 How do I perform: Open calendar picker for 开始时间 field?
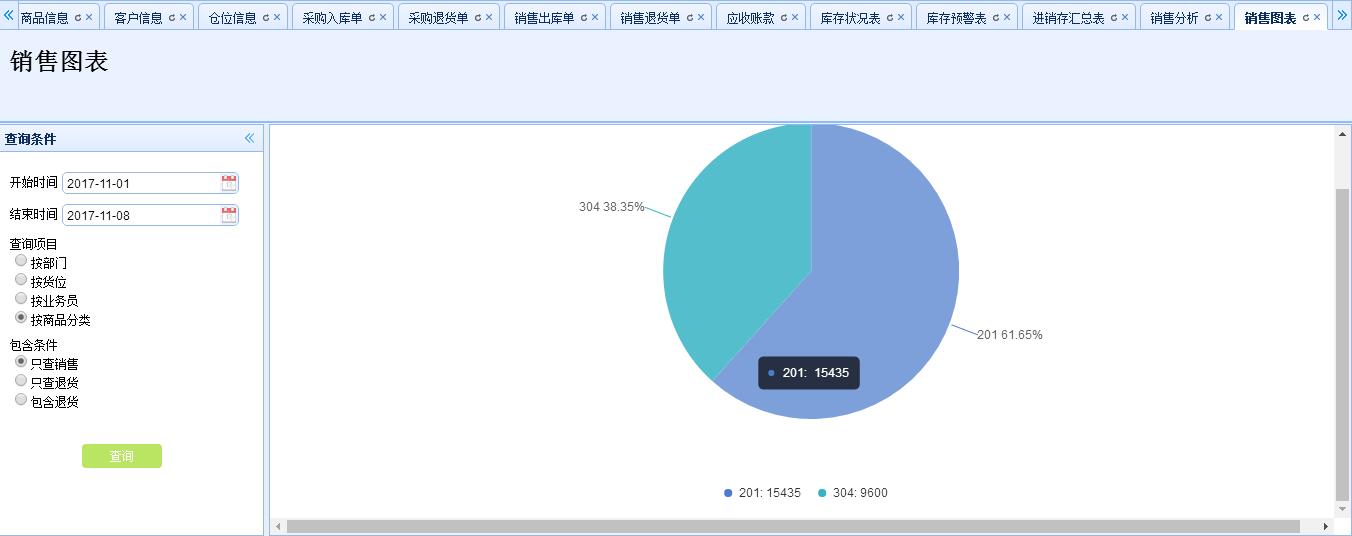[x=229, y=183]
